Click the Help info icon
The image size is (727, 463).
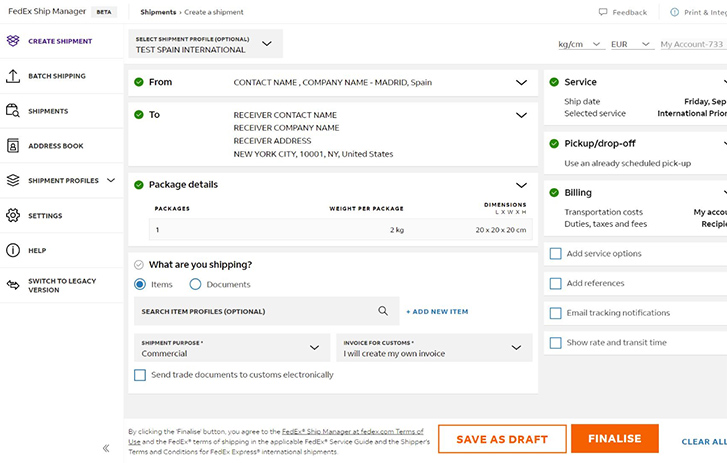pos(13,250)
